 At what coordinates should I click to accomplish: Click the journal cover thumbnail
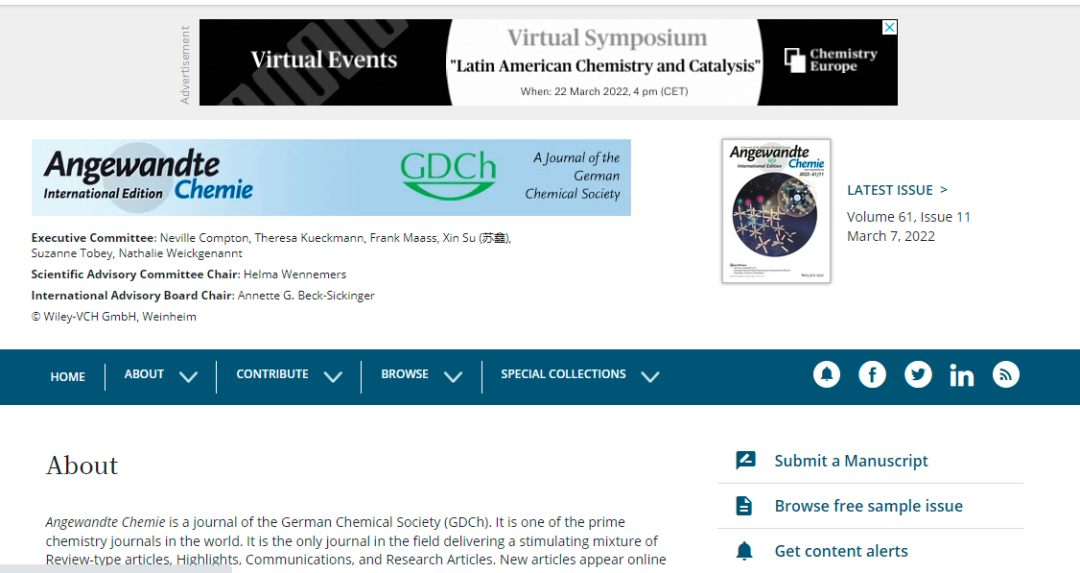tap(776, 211)
